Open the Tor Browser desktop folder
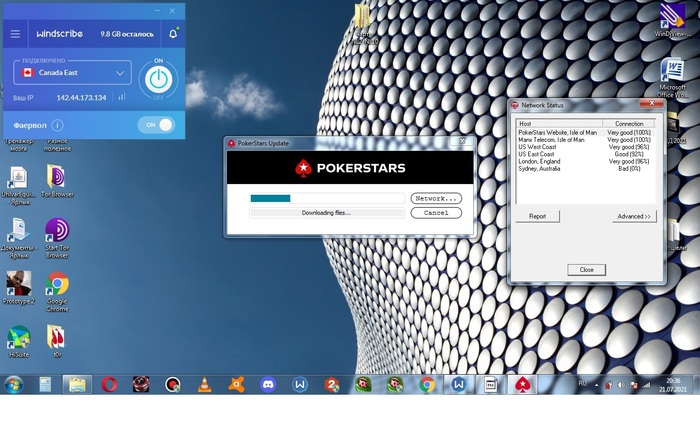Viewport: 700px width, 424px height. tap(57, 181)
